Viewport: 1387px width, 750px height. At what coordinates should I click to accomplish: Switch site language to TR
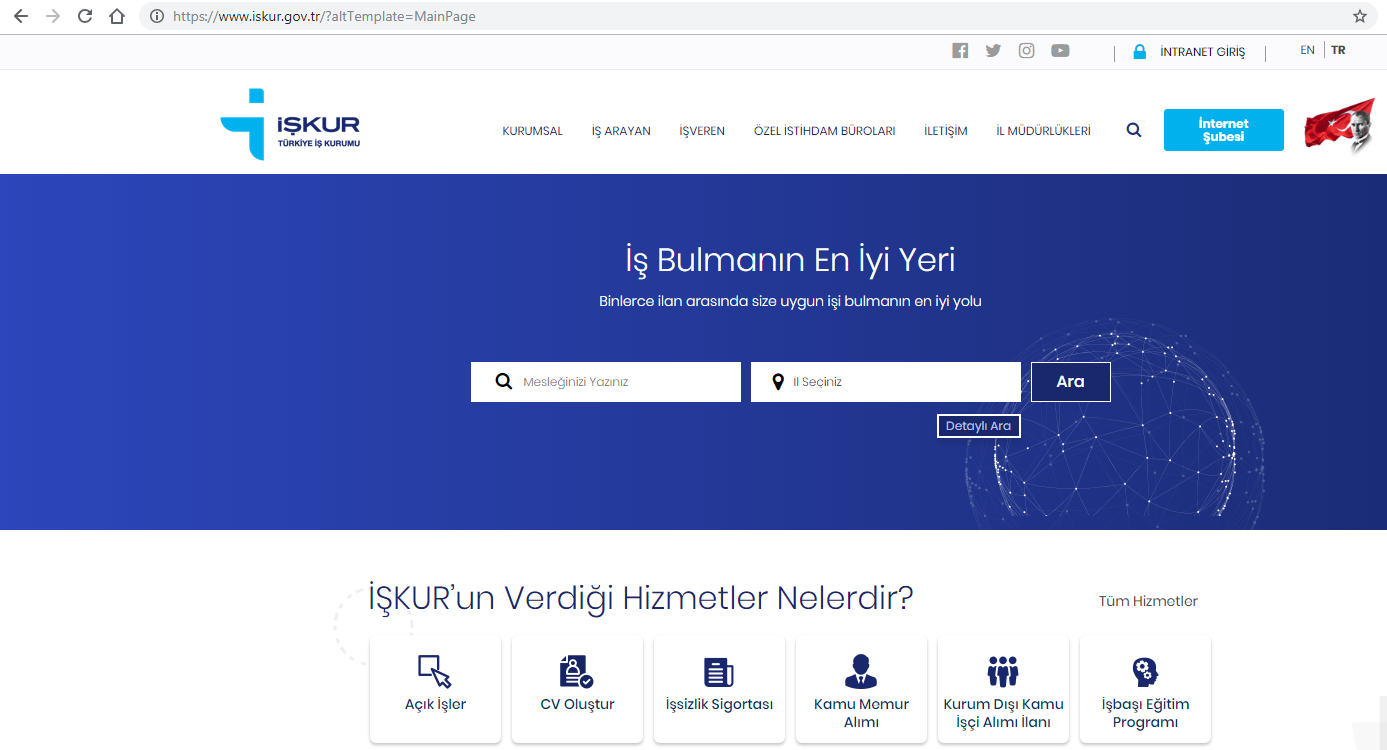(x=1338, y=50)
